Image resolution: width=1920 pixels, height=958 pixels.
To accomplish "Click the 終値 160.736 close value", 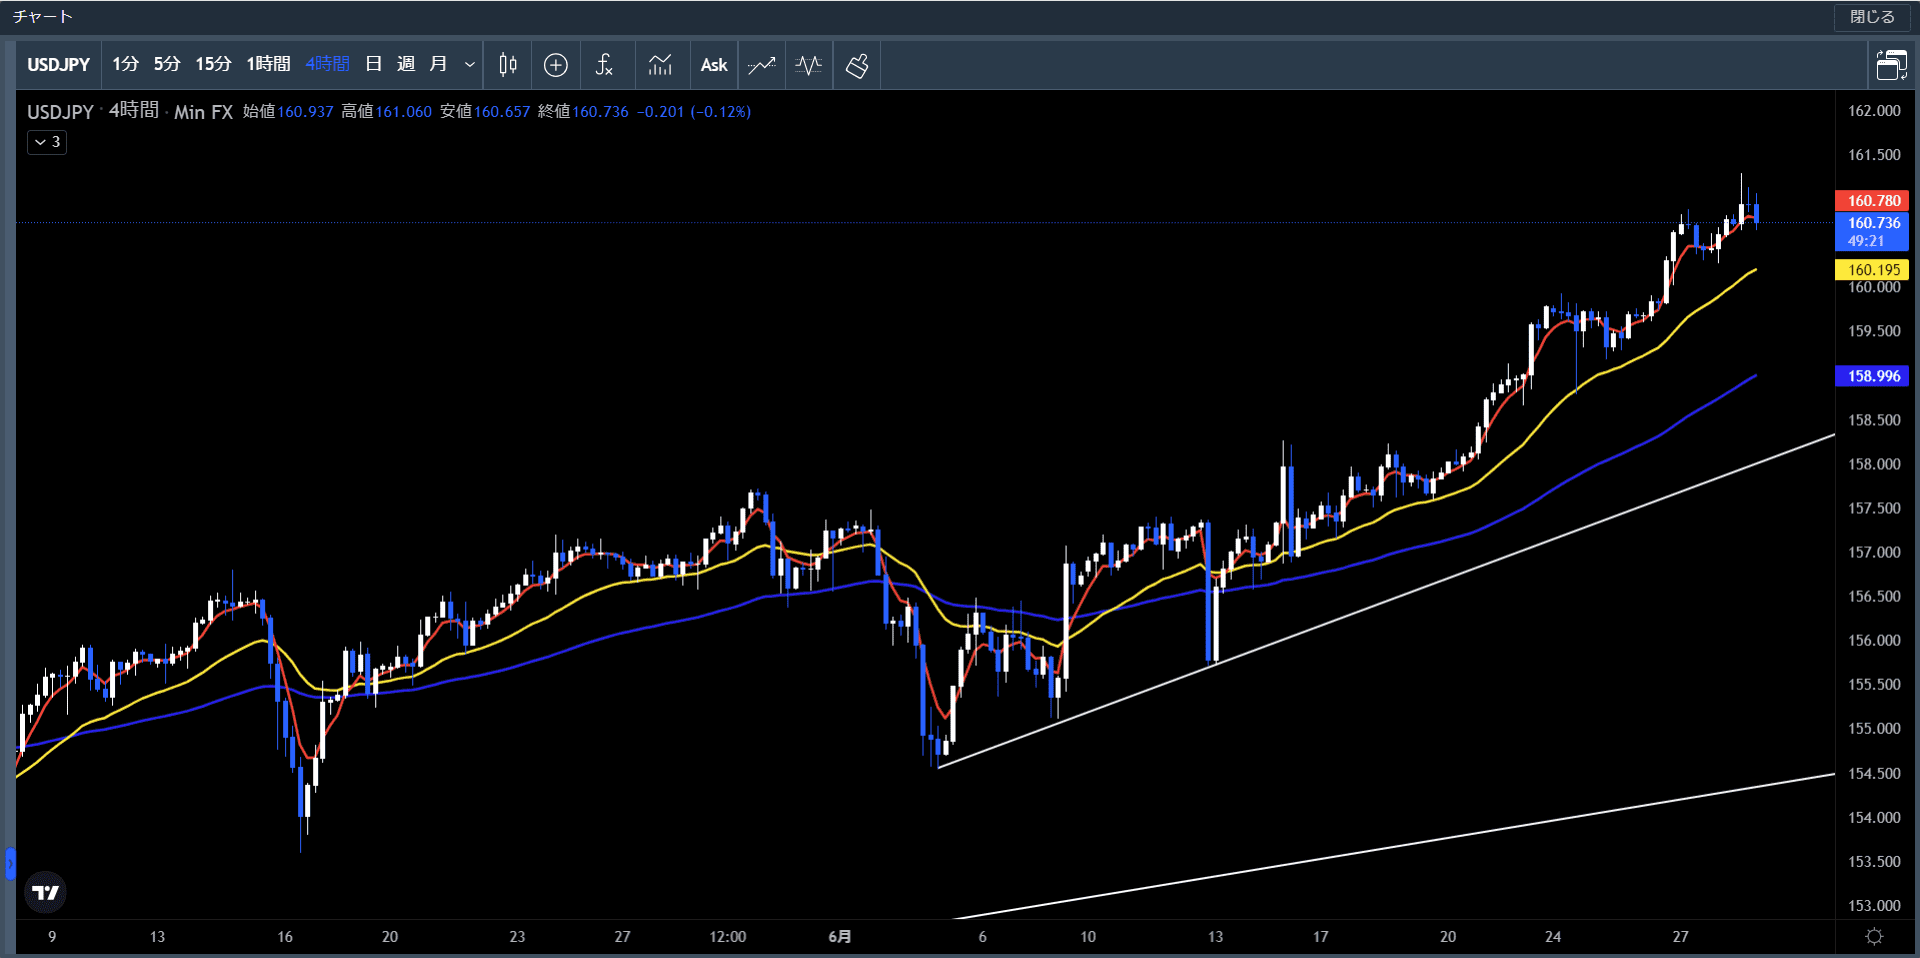I will [583, 112].
